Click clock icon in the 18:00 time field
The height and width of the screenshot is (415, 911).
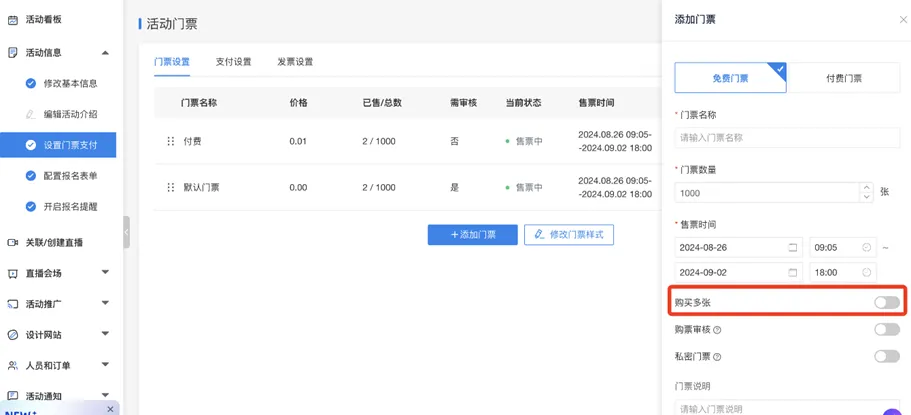(866, 272)
